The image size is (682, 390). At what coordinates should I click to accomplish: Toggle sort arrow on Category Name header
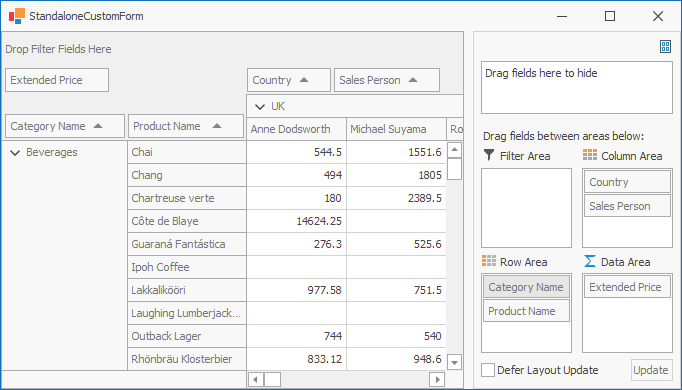(x=98, y=126)
